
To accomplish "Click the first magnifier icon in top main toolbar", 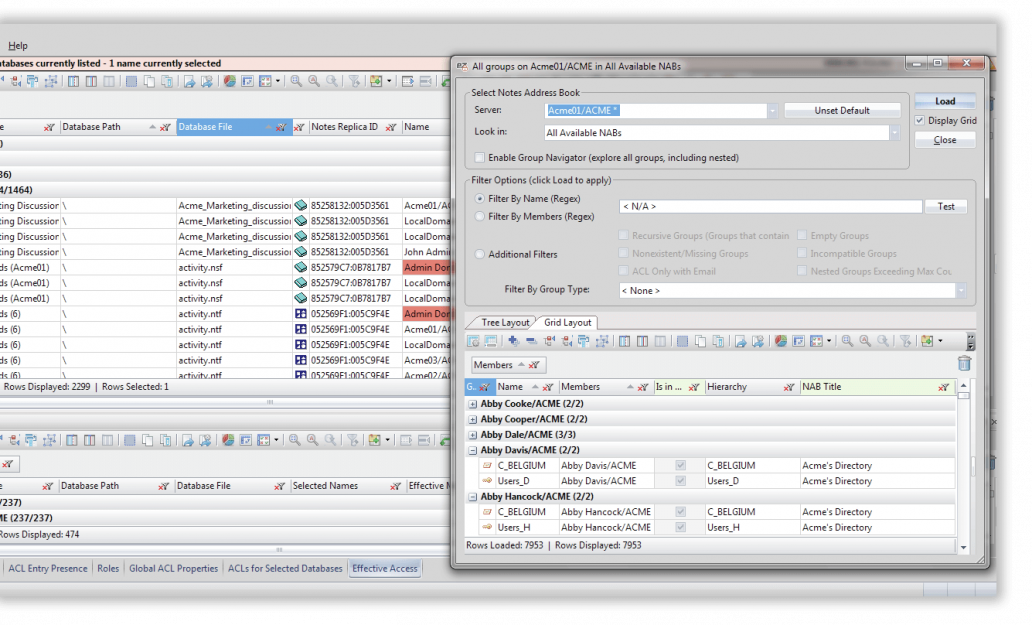I will 296,81.
